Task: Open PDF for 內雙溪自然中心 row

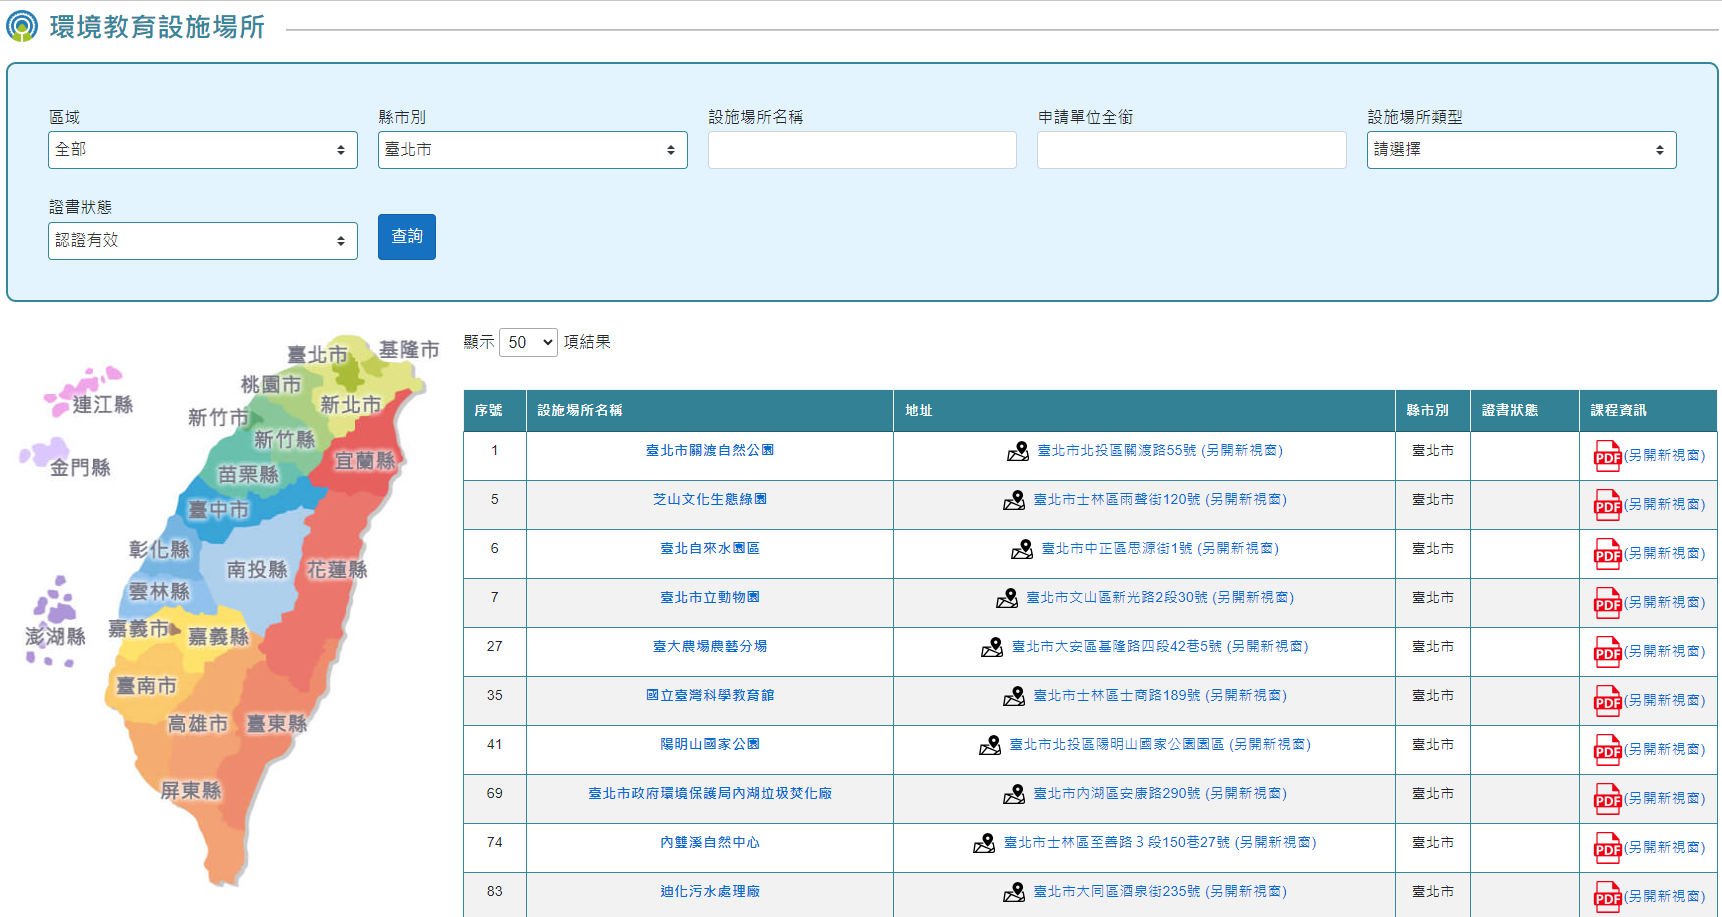Action: 1606,848
